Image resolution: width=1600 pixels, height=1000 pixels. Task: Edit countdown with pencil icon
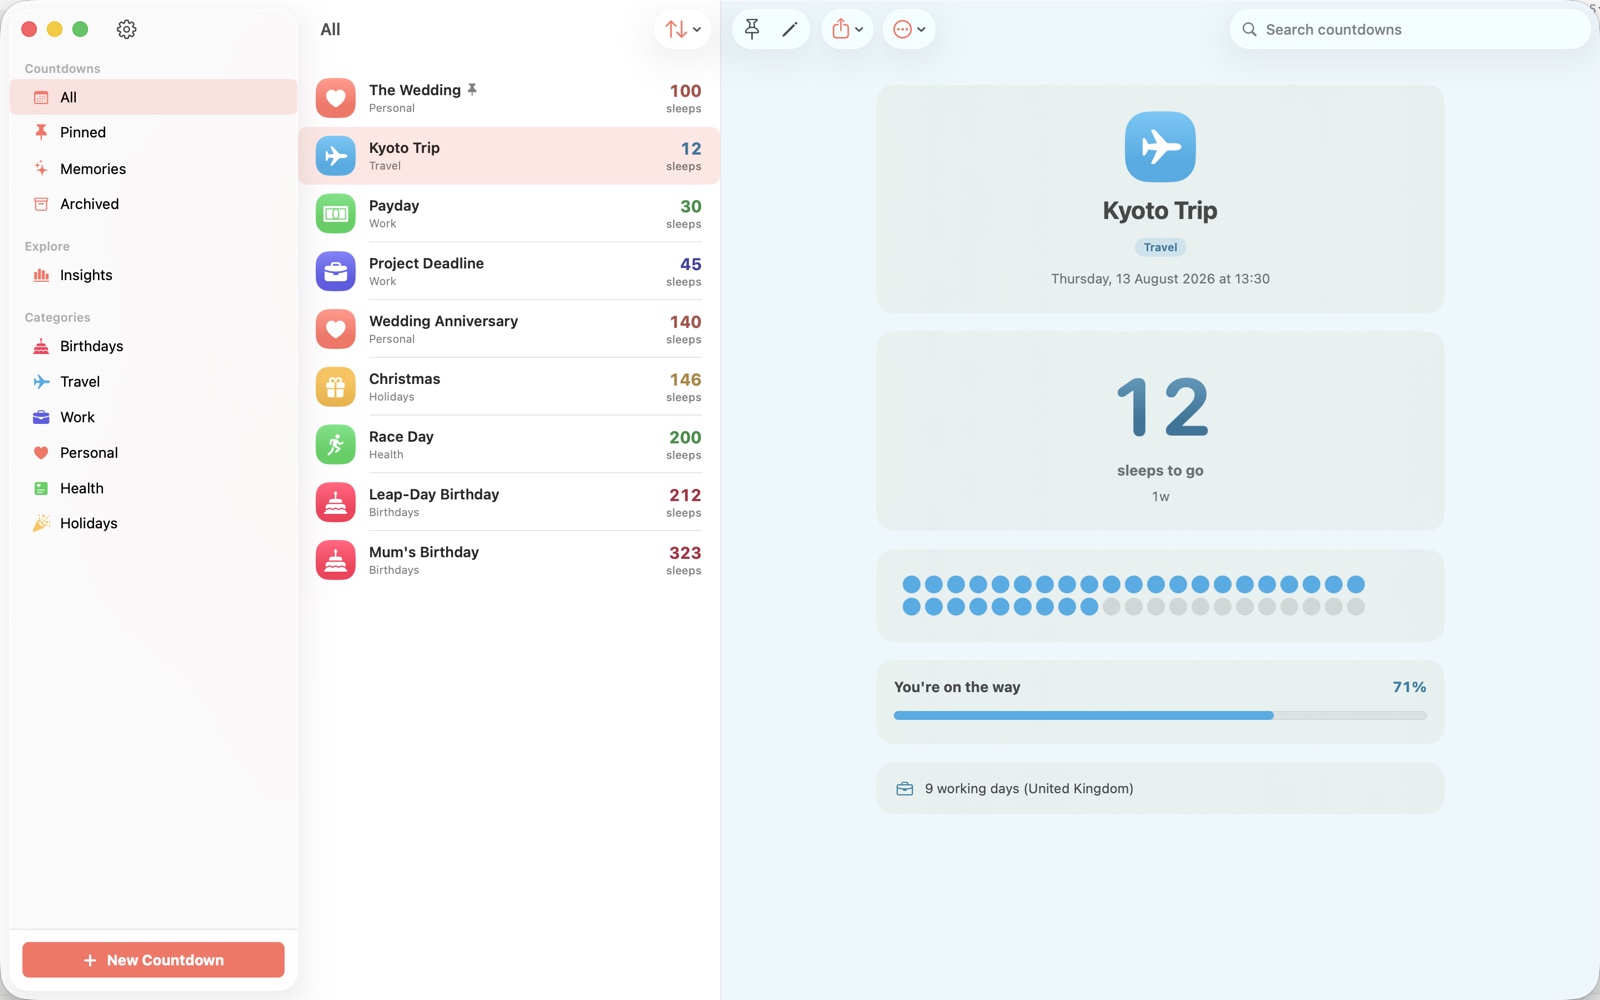790,29
